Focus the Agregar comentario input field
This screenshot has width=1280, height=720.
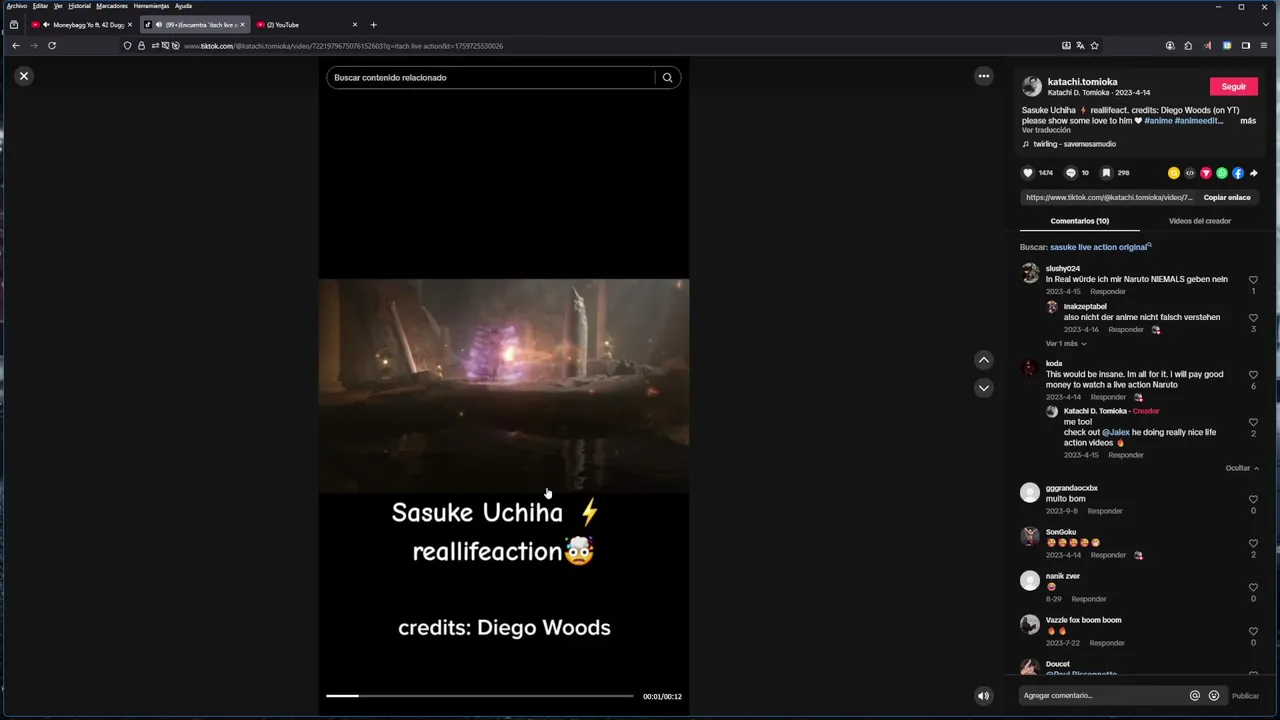[1102, 696]
